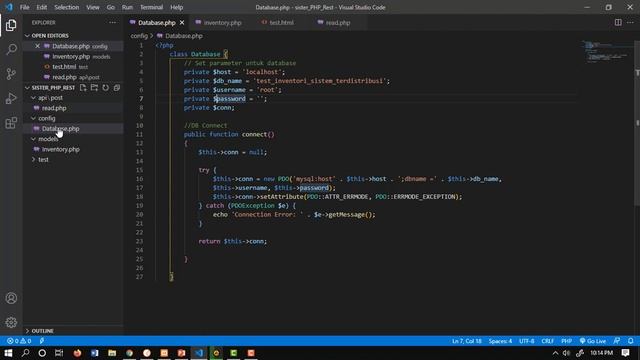Open the Search view in activity bar
640x360 pixels.
click(x=11, y=49)
